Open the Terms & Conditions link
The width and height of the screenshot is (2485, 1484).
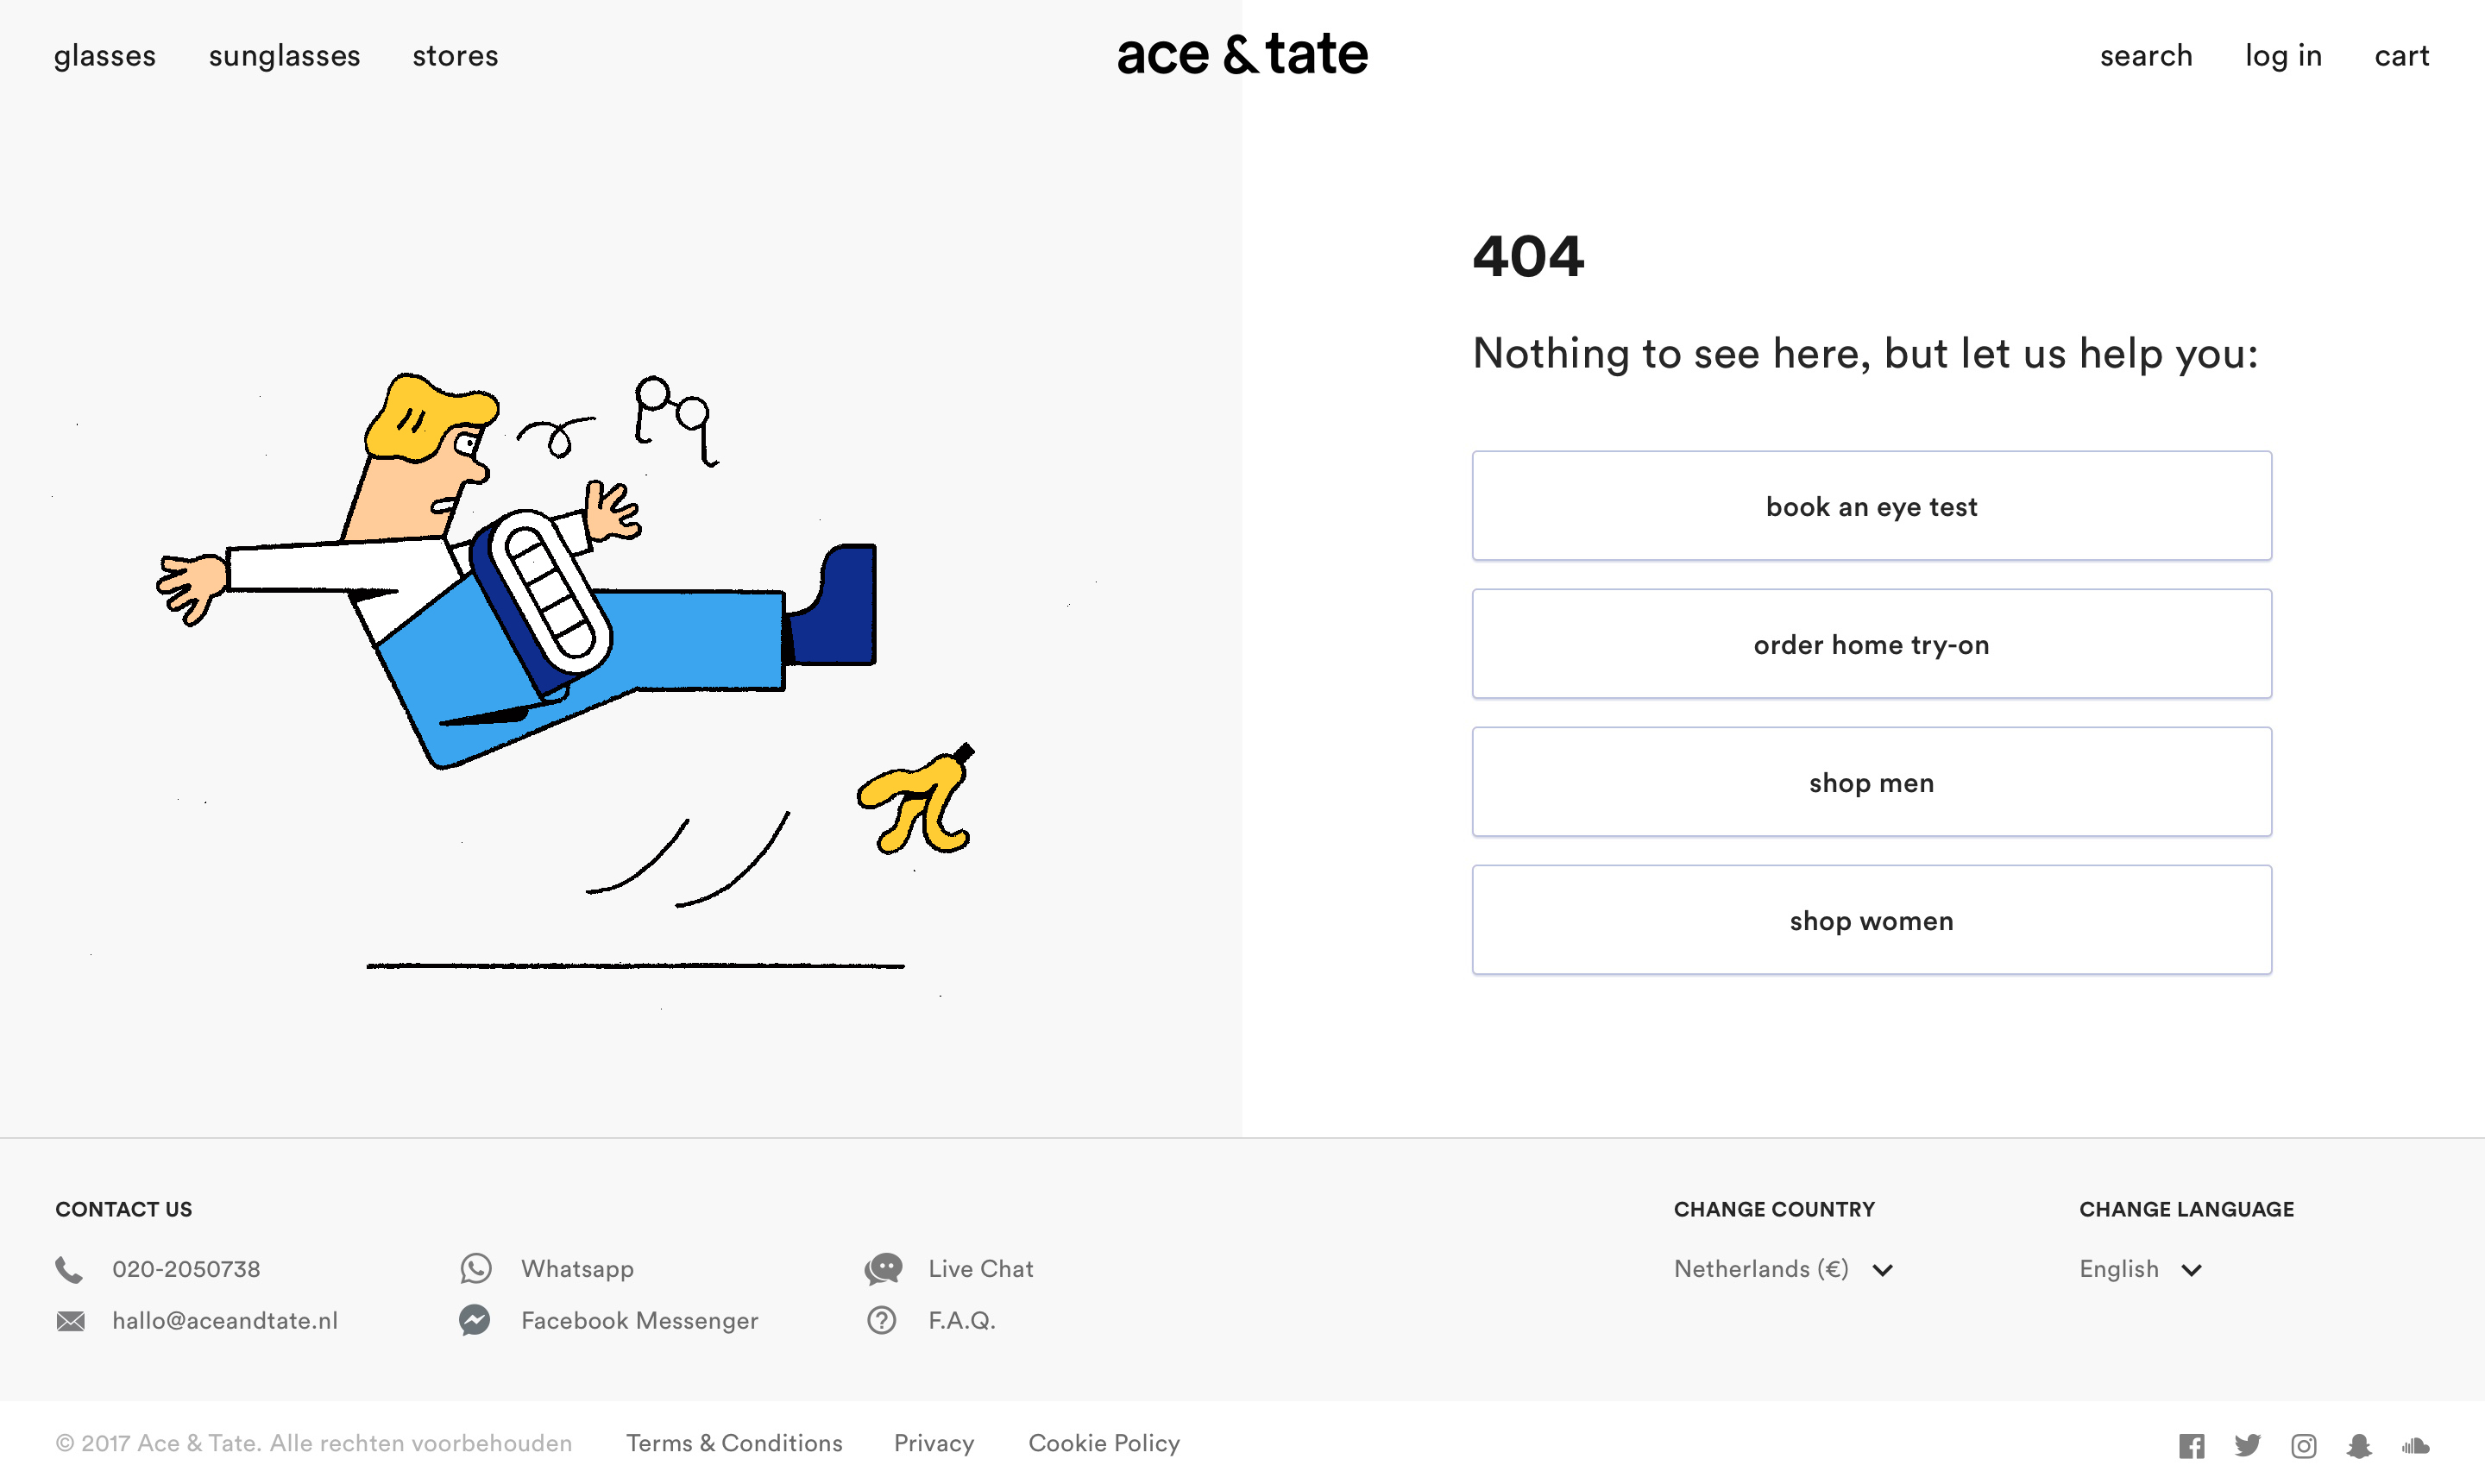point(734,1444)
